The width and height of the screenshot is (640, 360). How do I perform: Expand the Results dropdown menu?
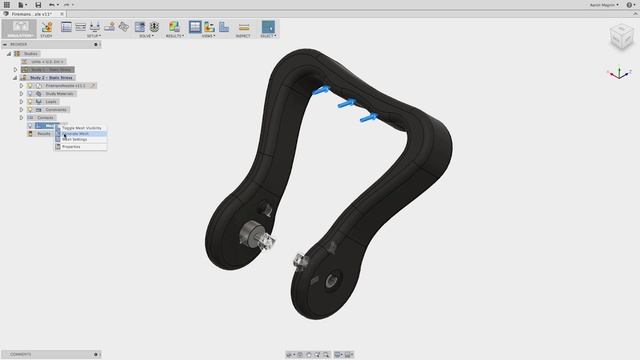pos(175,36)
